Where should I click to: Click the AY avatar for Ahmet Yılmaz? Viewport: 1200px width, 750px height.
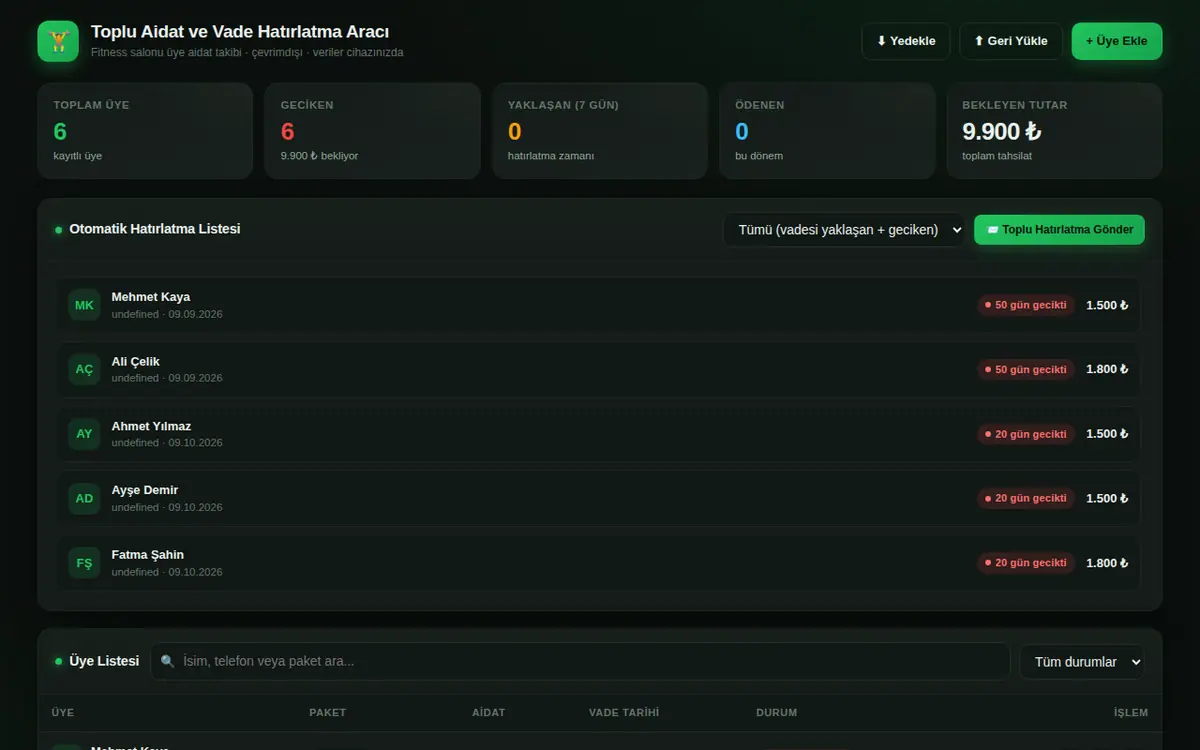pyautogui.click(x=84, y=434)
